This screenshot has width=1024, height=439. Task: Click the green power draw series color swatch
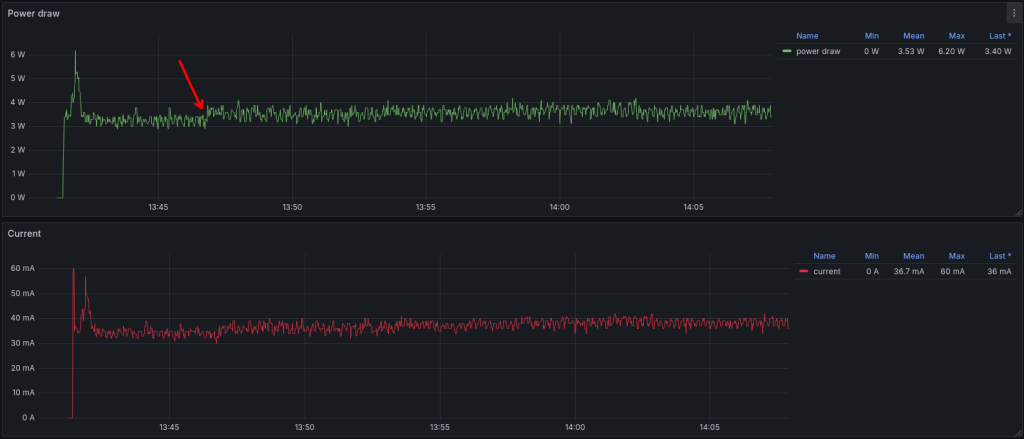788,51
